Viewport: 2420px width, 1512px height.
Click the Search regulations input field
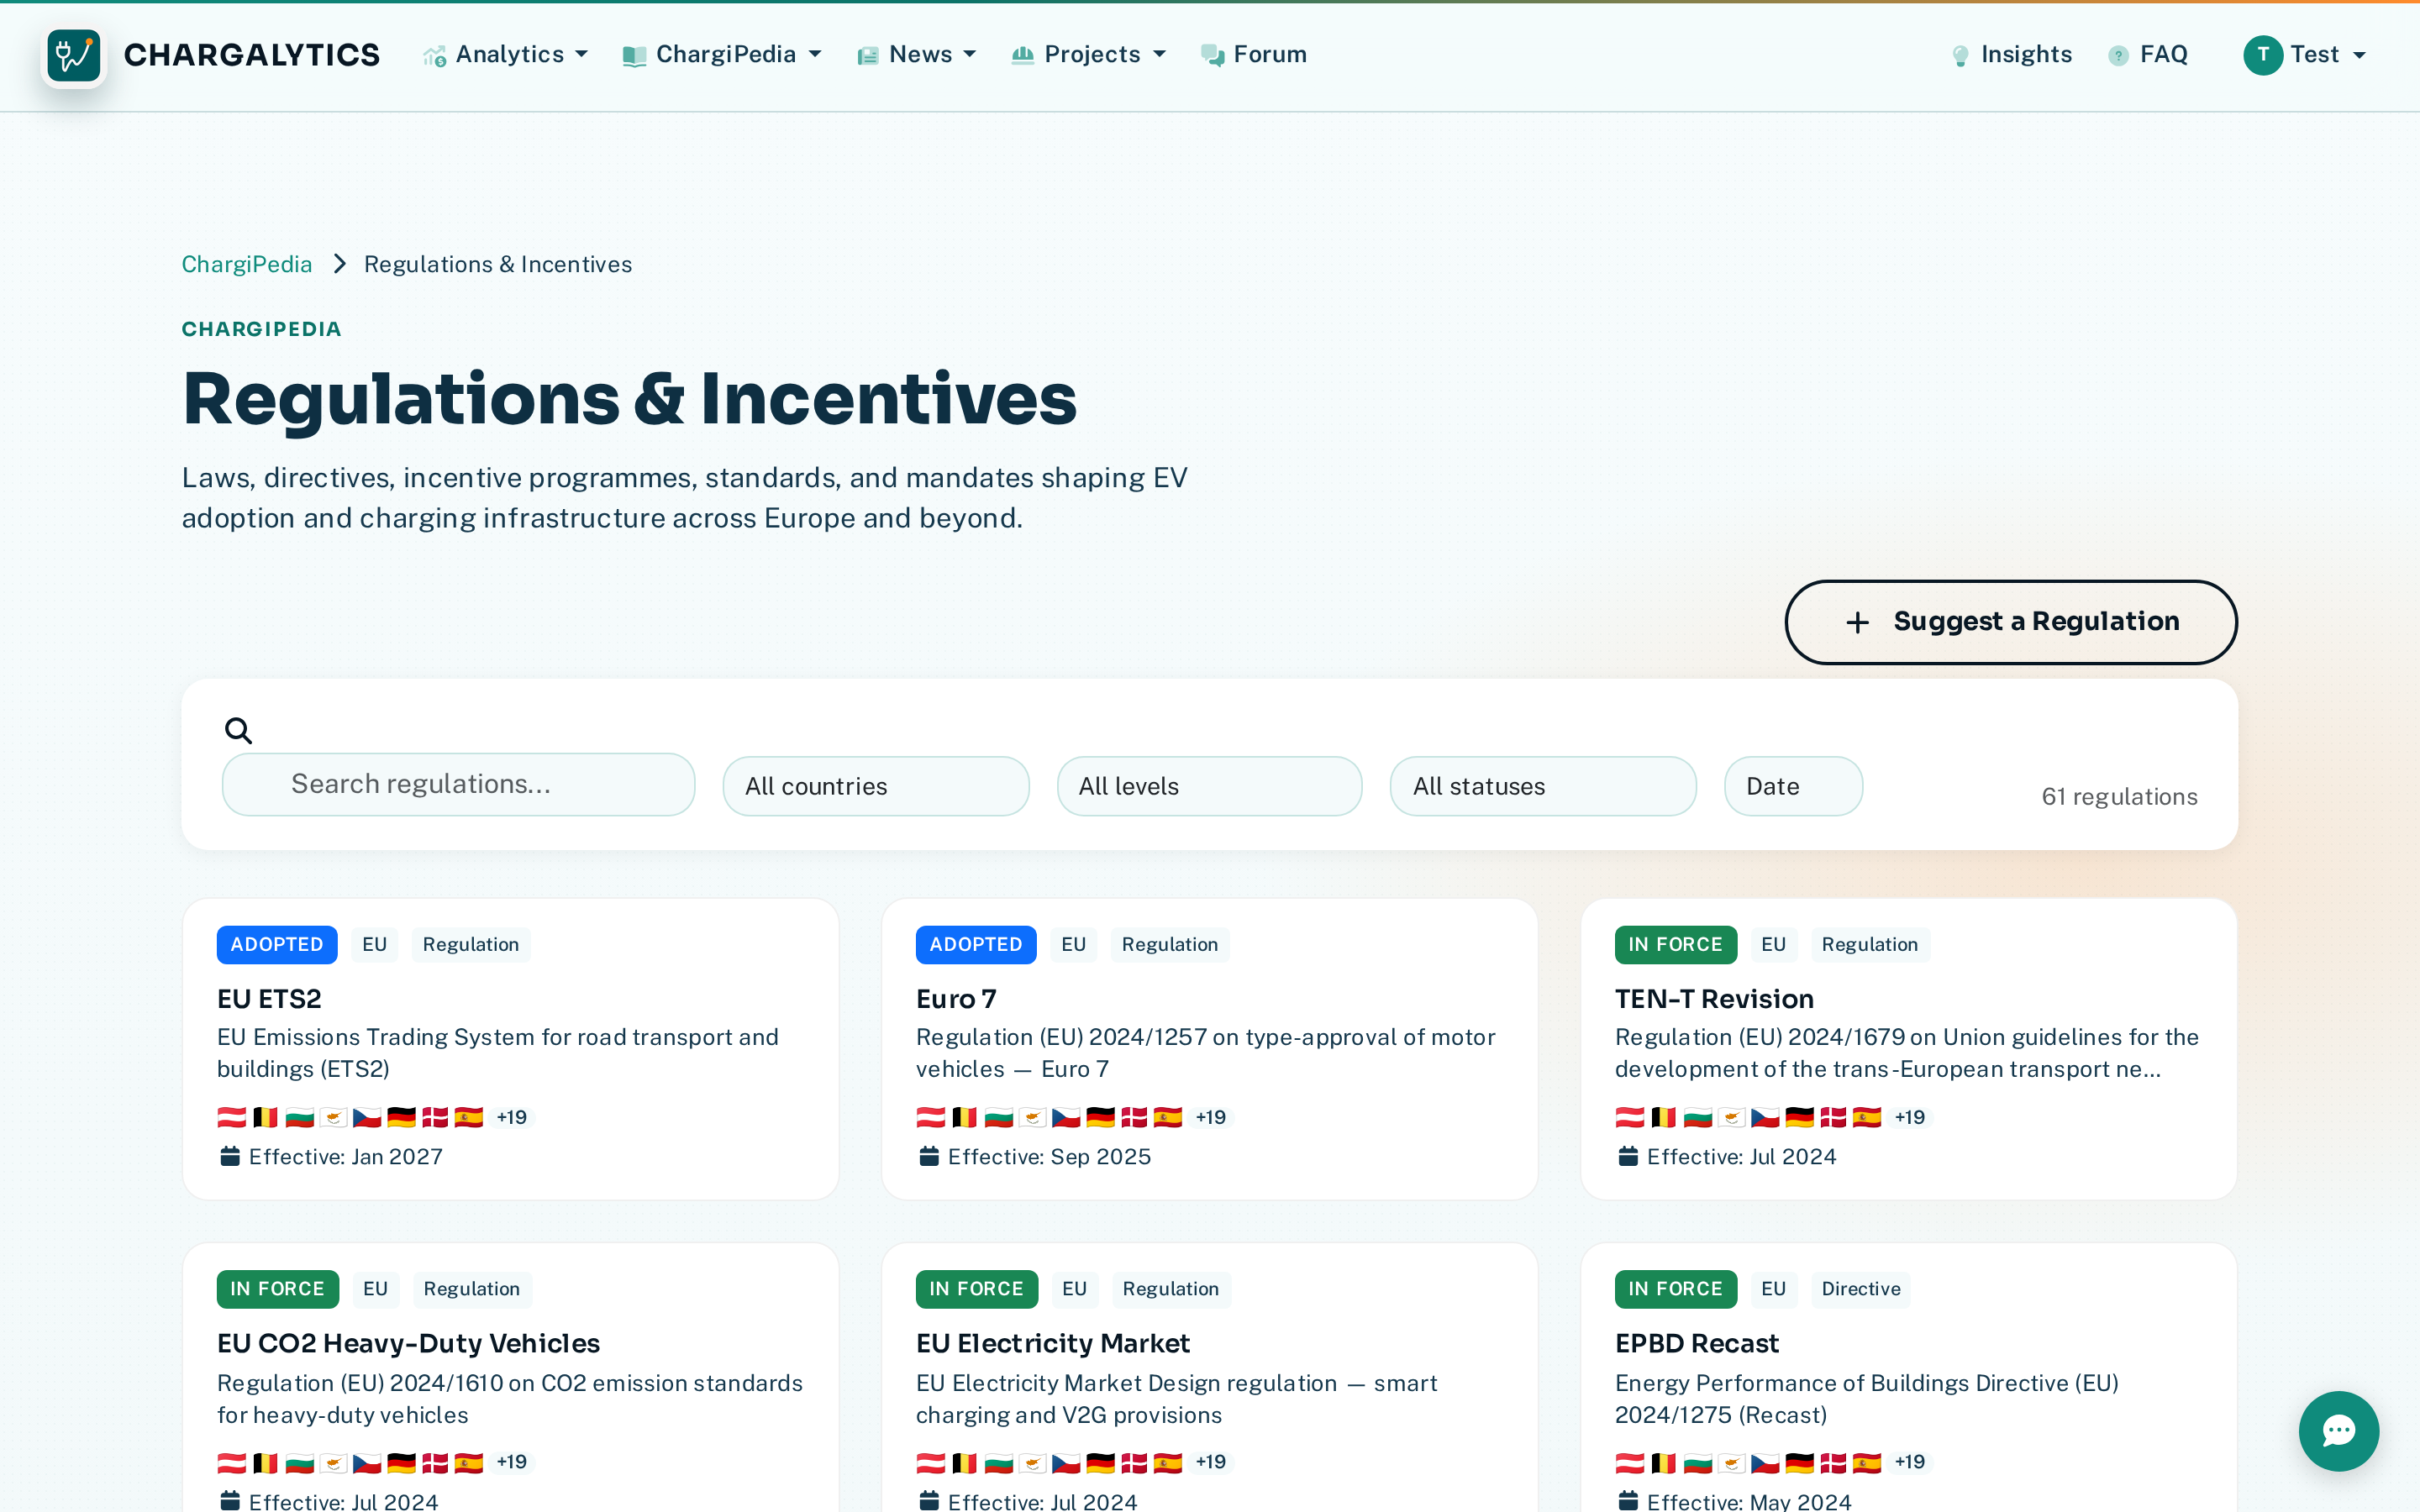458,784
